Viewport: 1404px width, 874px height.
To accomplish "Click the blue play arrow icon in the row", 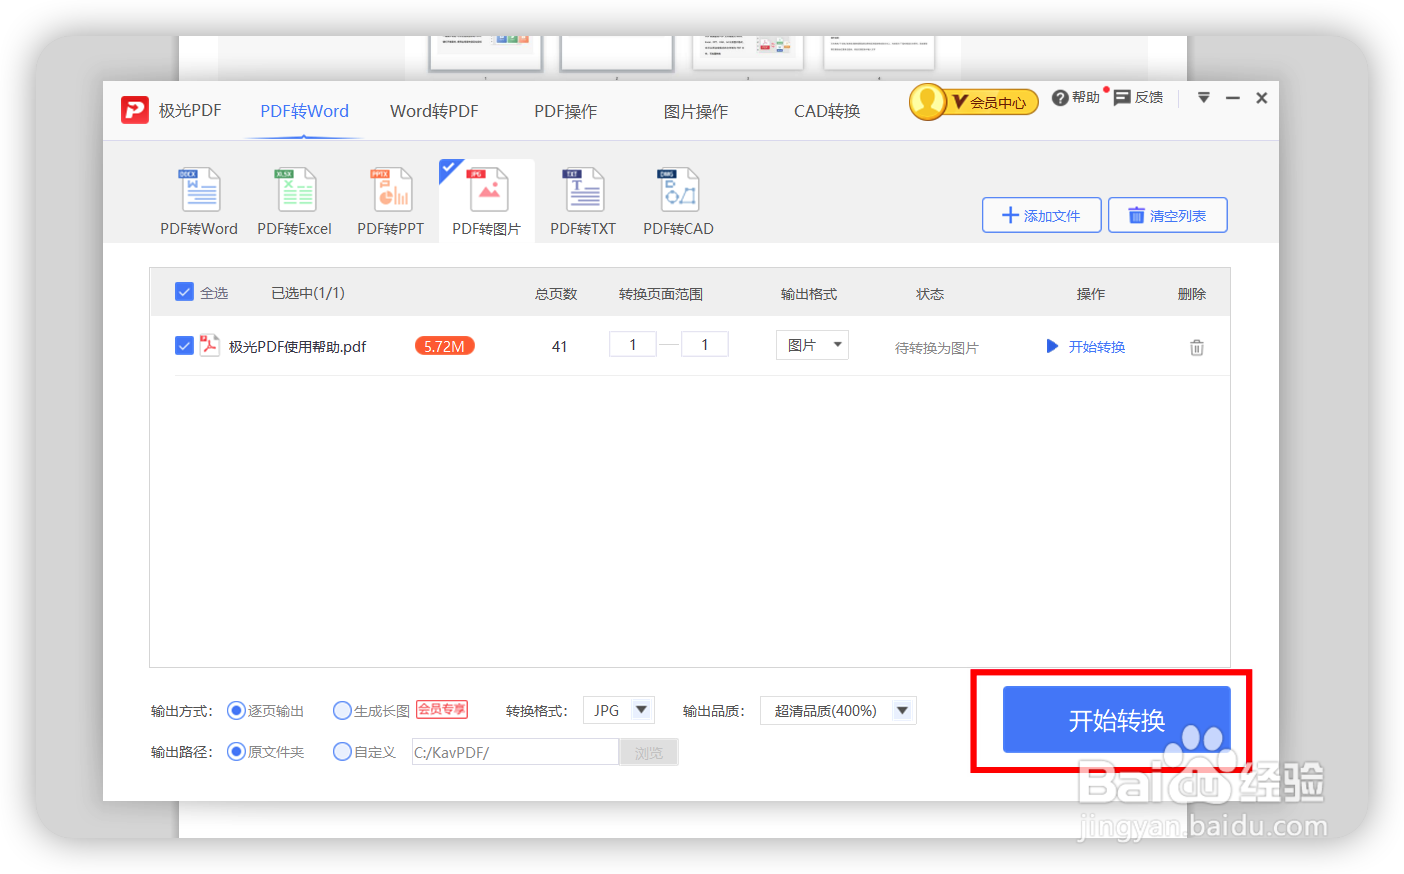I will [1052, 346].
